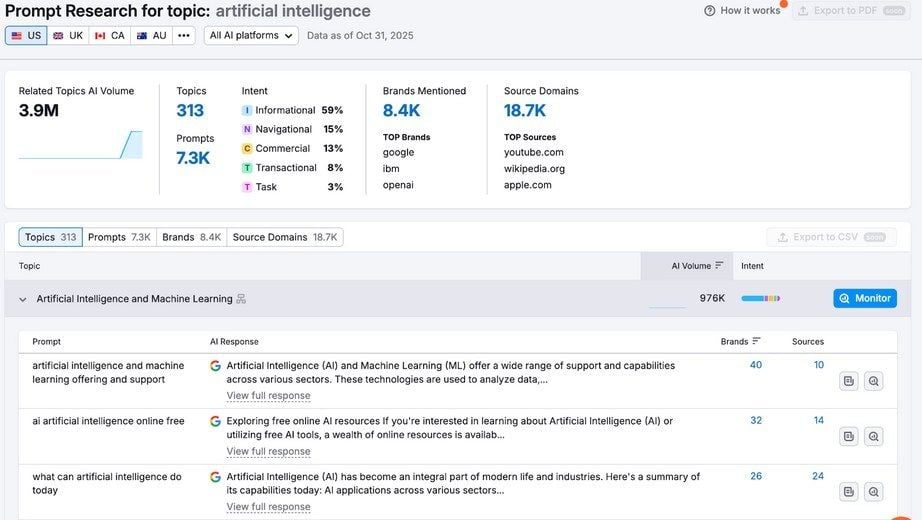Click the Topics count 313
The image size is (922, 520).
click(x=190, y=111)
